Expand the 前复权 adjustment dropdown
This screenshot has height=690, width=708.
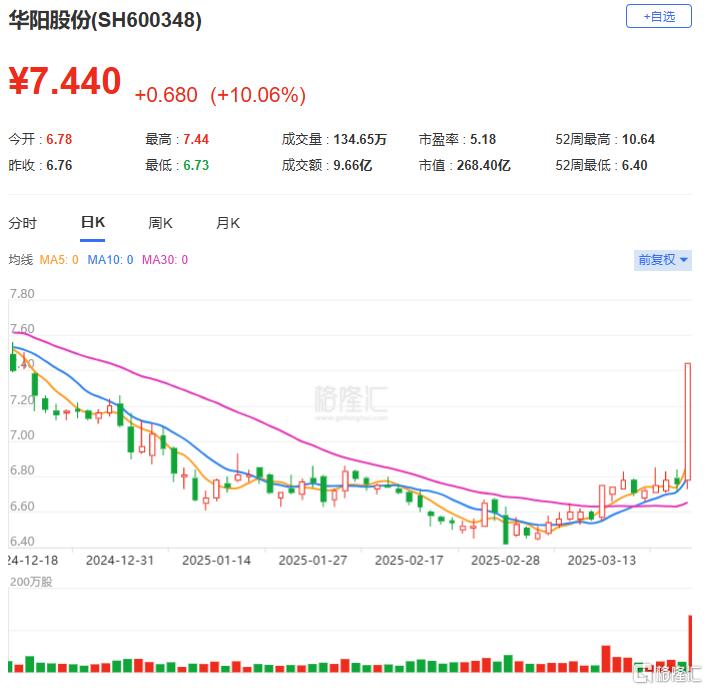pyautogui.click(x=662, y=260)
